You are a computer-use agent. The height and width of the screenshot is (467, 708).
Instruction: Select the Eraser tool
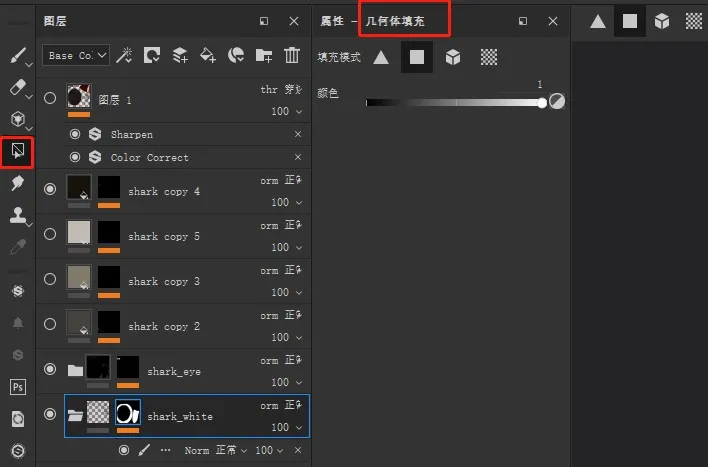[x=15, y=88]
